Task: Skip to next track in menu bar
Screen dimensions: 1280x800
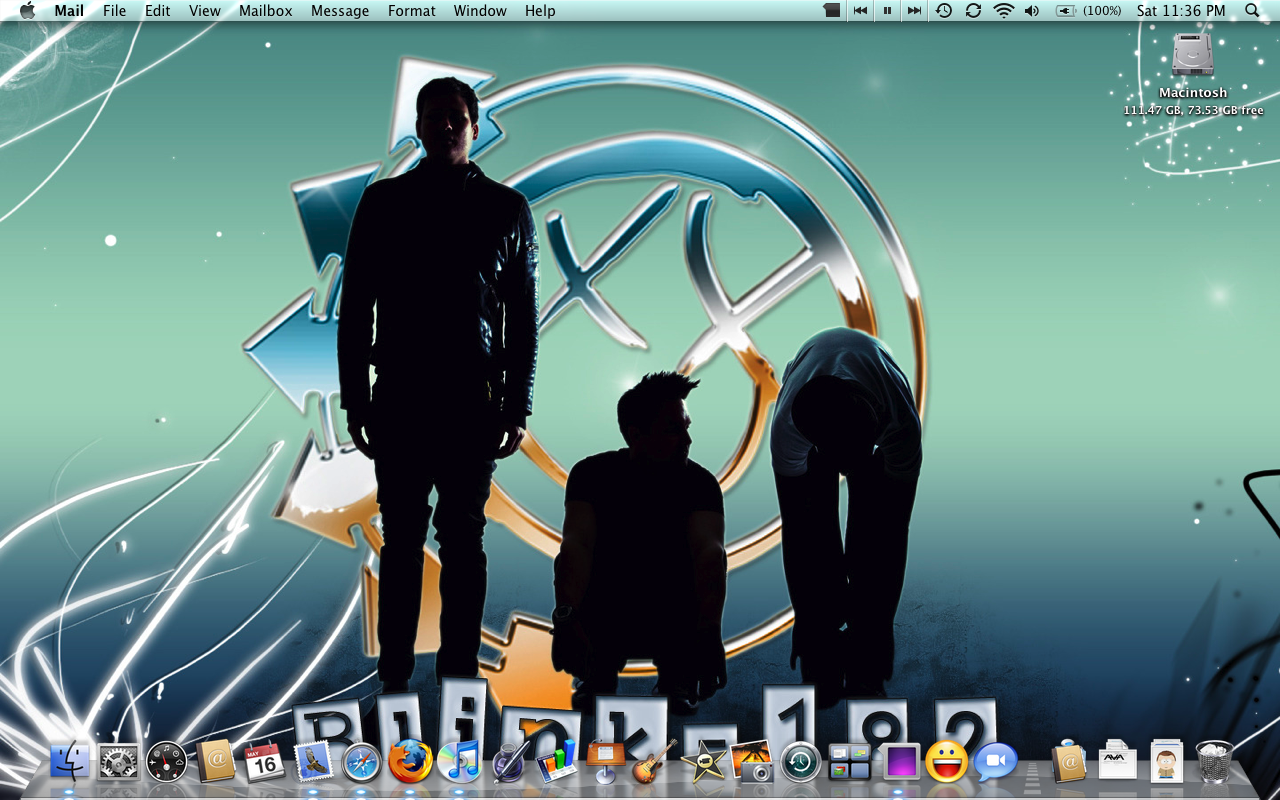Action: point(914,11)
